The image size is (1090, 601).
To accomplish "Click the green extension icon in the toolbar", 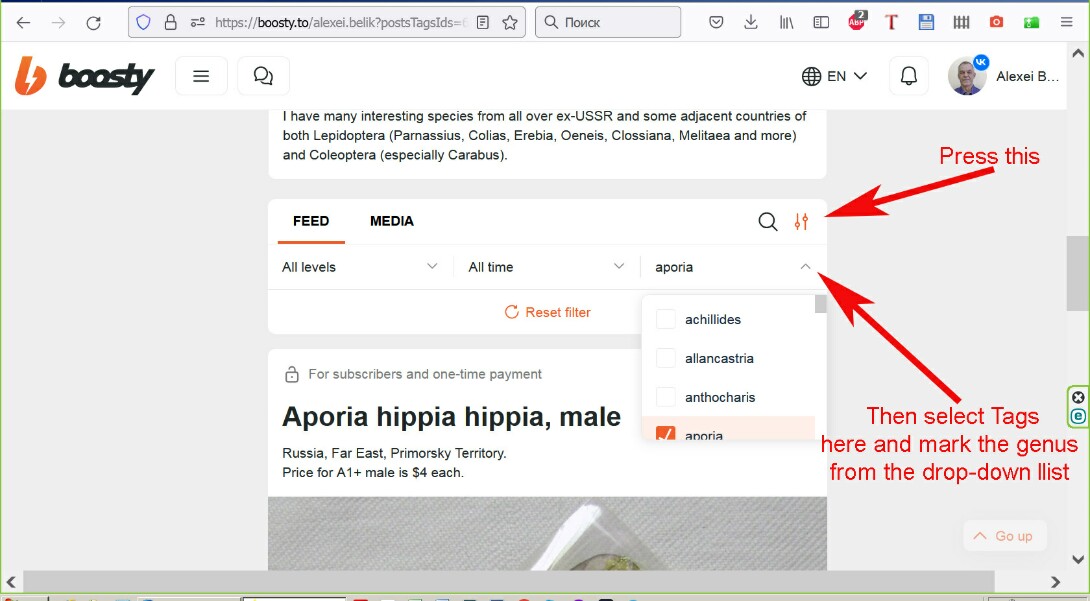I will 1032,22.
